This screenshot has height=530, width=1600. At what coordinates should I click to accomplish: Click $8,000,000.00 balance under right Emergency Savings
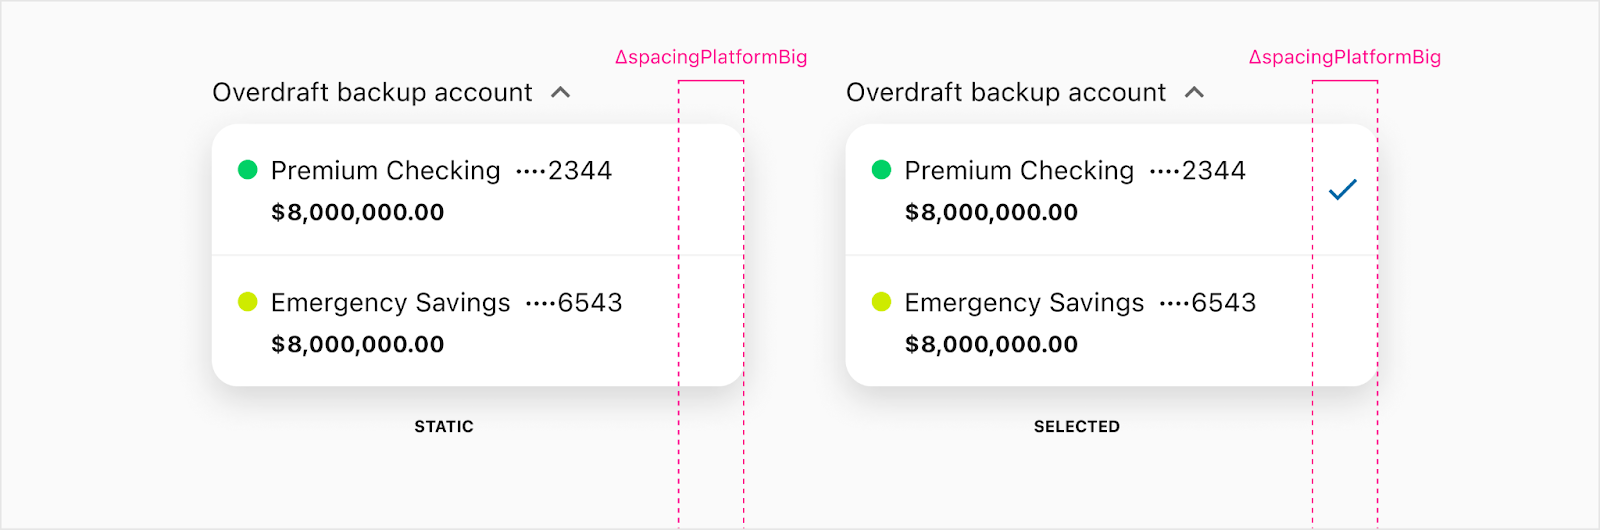coord(991,344)
